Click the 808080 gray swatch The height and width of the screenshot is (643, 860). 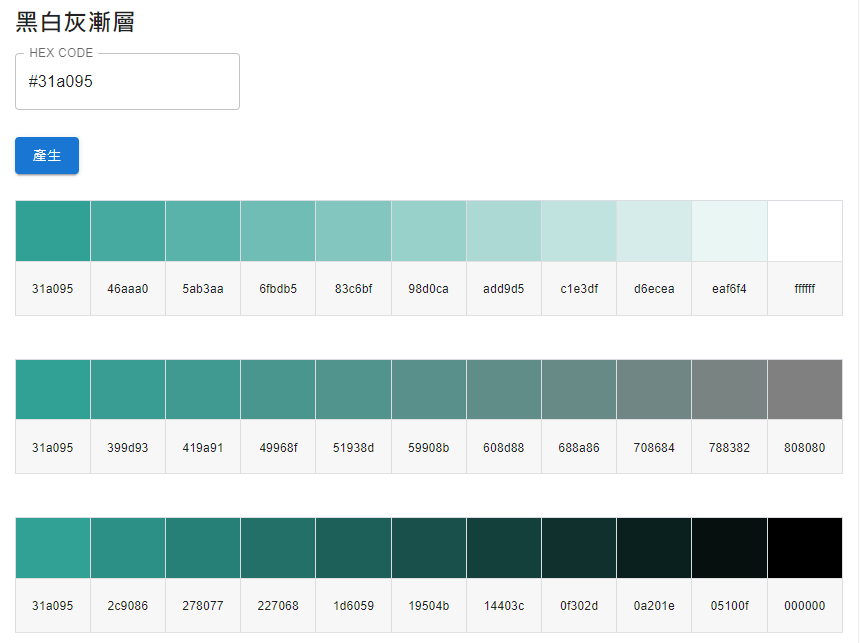(804, 388)
